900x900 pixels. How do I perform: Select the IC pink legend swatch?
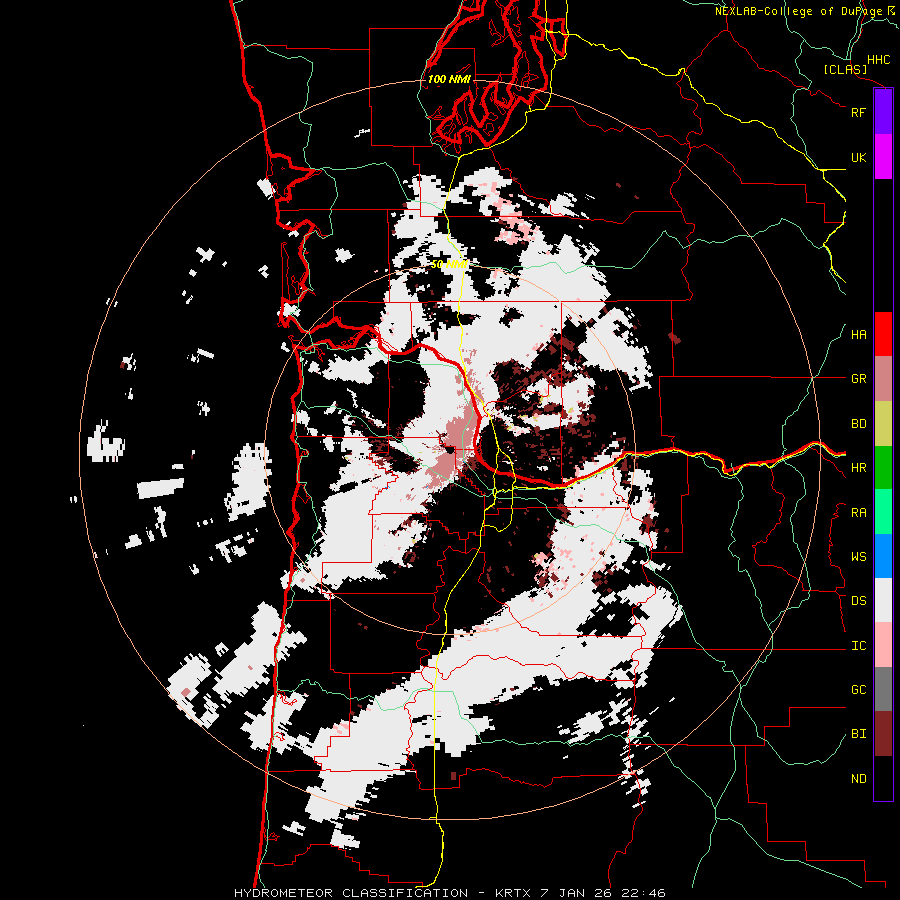[883, 645]
